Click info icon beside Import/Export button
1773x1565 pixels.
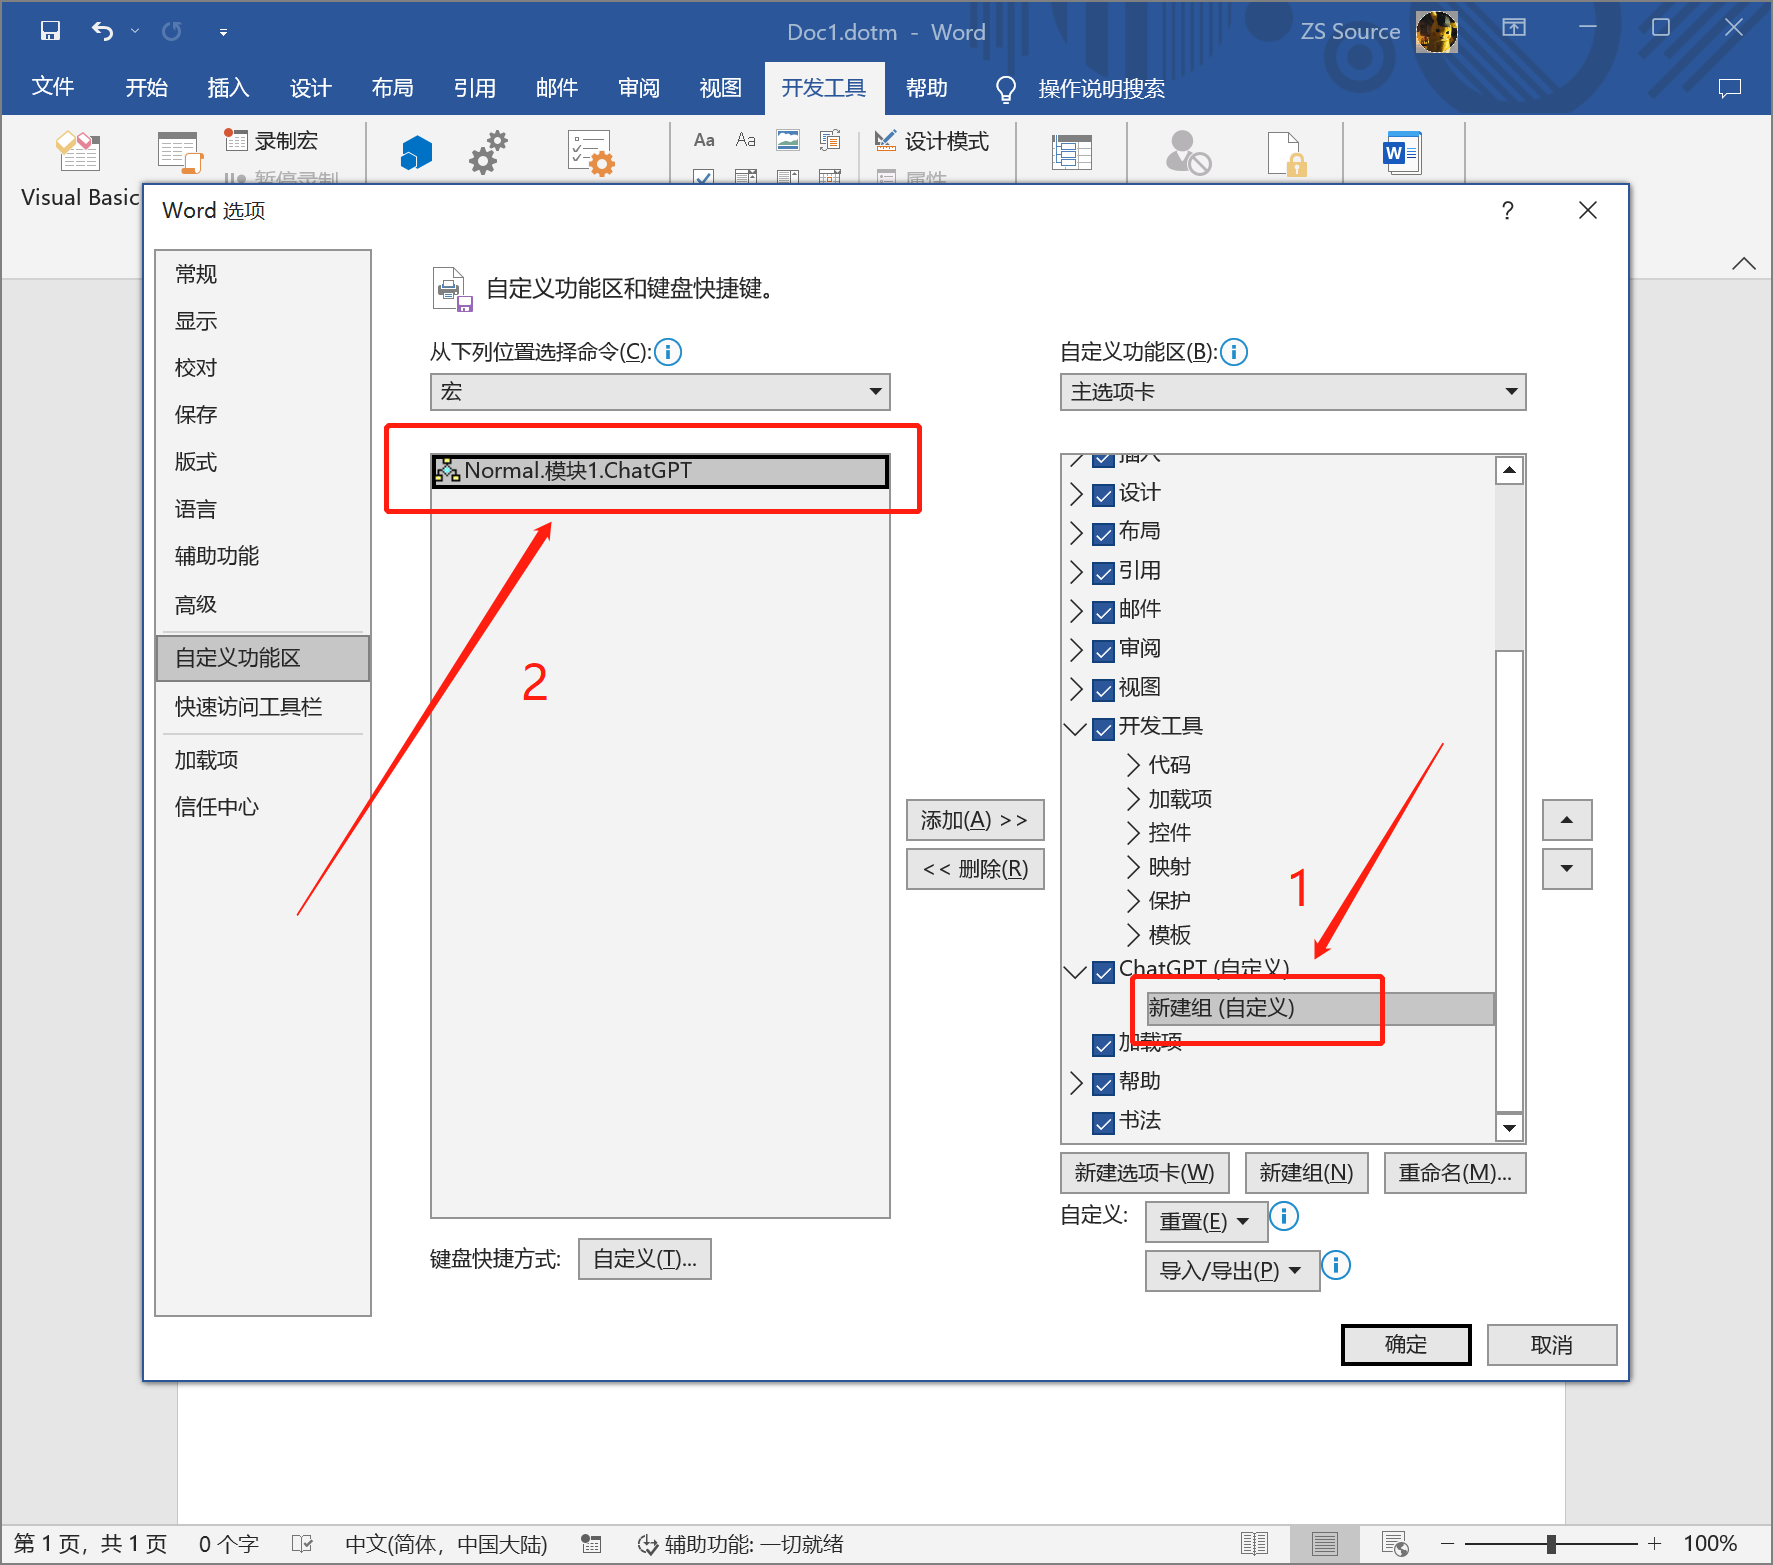click(1336, 1266)
